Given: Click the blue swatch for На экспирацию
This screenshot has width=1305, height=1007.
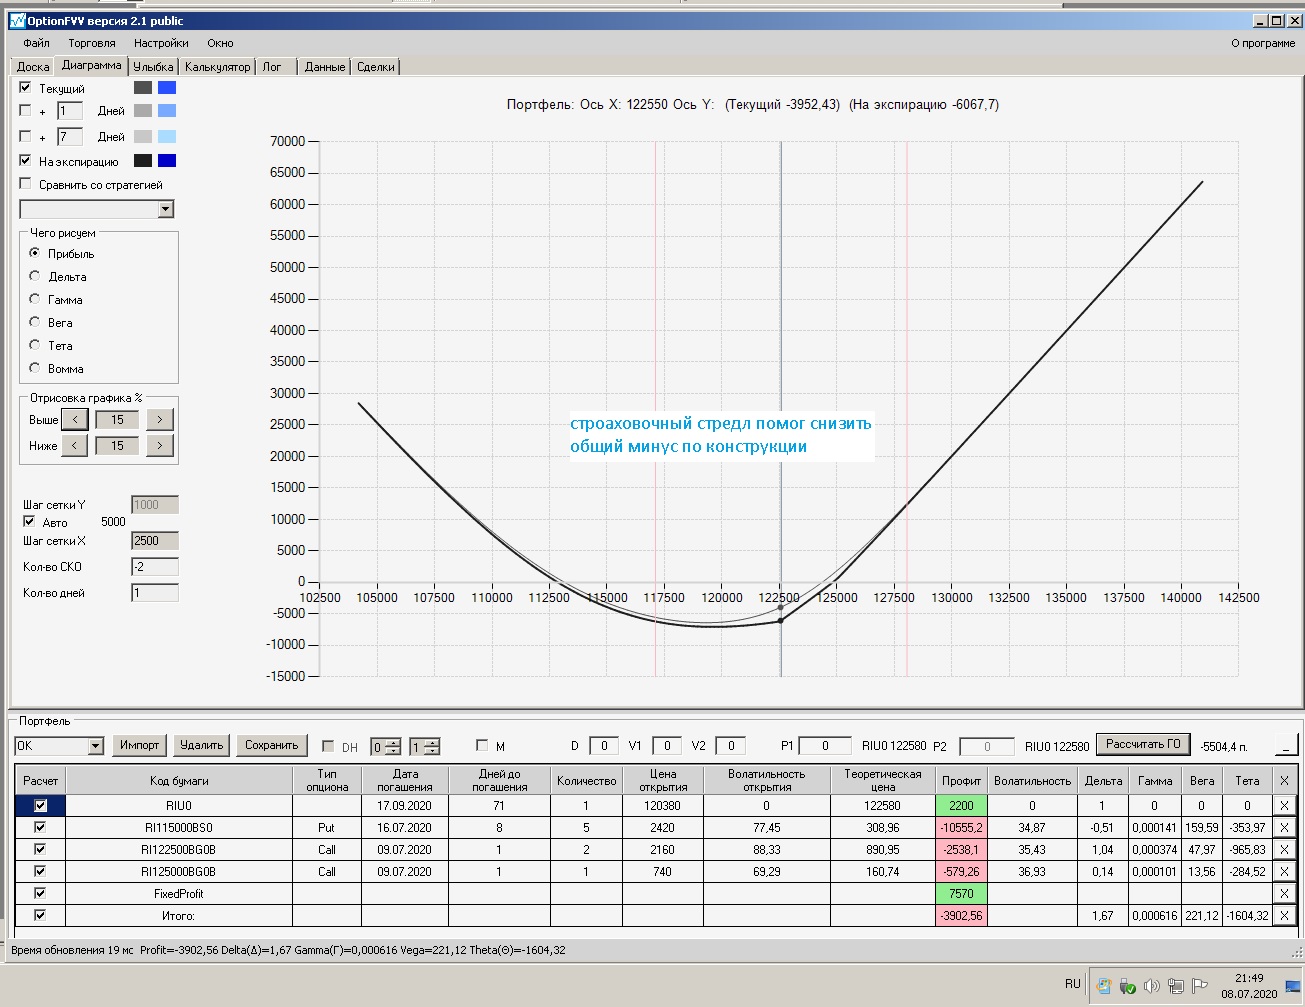Looking at the screenshot, I should 167,161.
